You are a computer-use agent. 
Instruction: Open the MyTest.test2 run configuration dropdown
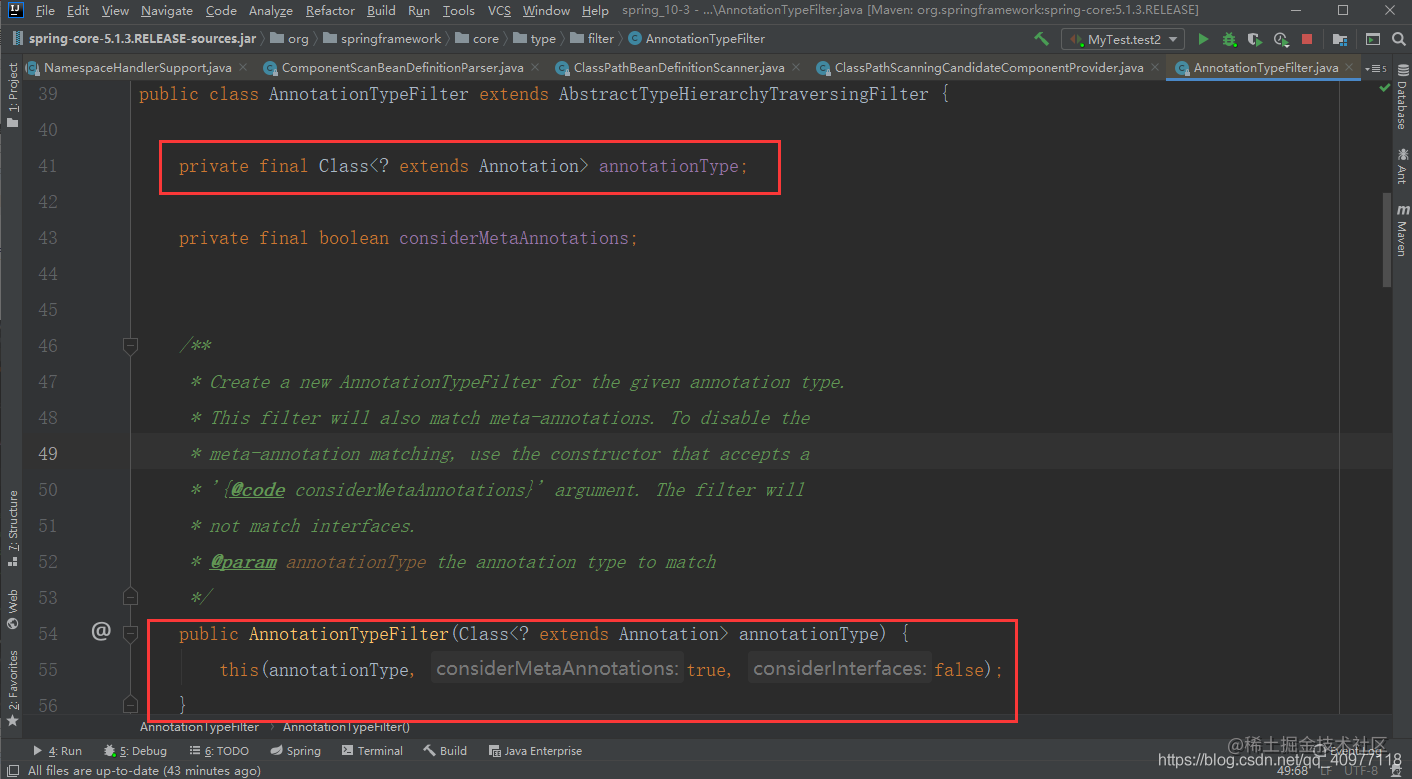pyautogui.click(x=1124, y=39)
